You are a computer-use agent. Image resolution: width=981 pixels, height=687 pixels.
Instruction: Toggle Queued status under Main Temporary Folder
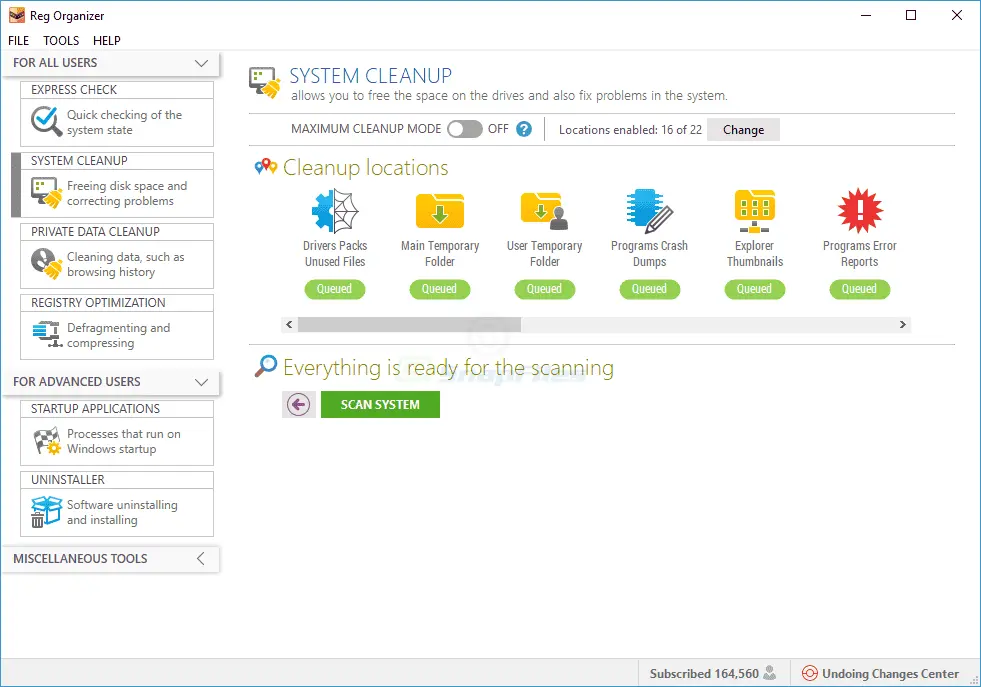[440, 289]
